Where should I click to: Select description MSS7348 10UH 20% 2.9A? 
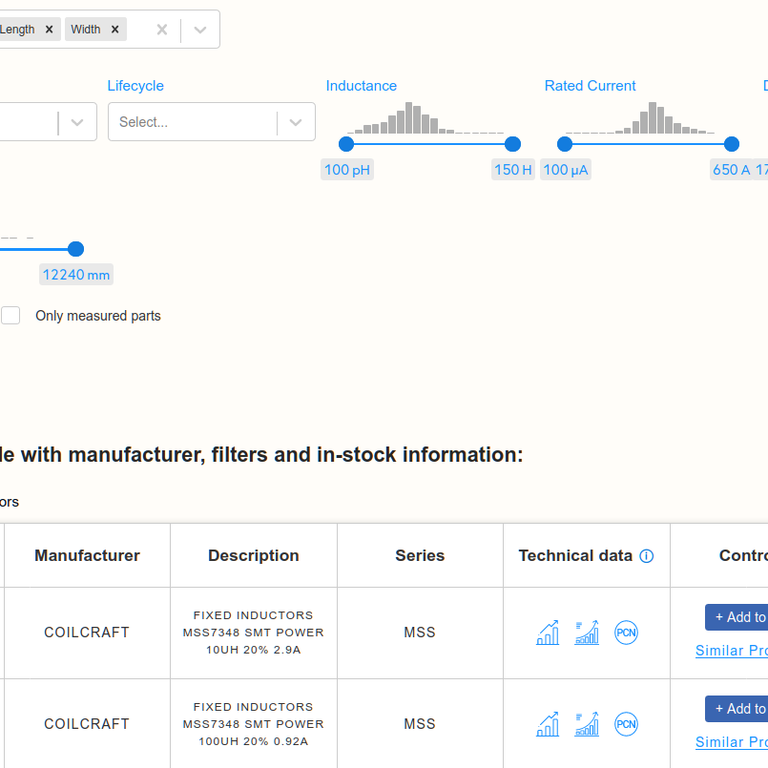click(x=254, y=632)
